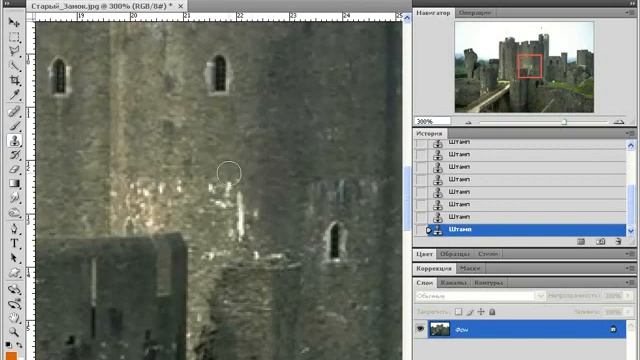Toggle lock transparent pixels

458,312
